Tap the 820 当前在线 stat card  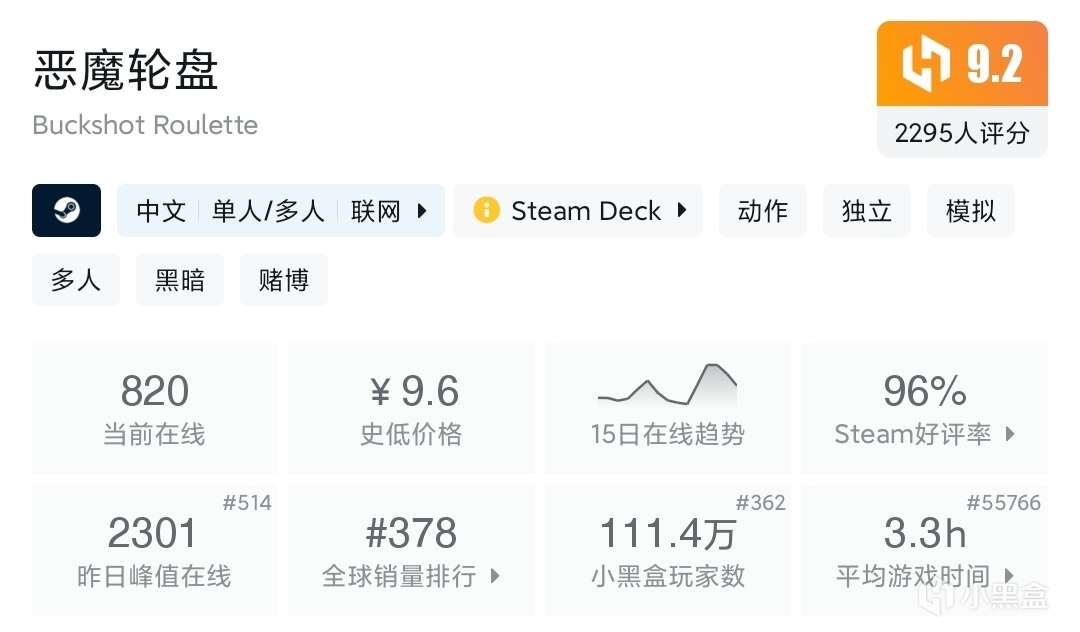click(154, 408)
